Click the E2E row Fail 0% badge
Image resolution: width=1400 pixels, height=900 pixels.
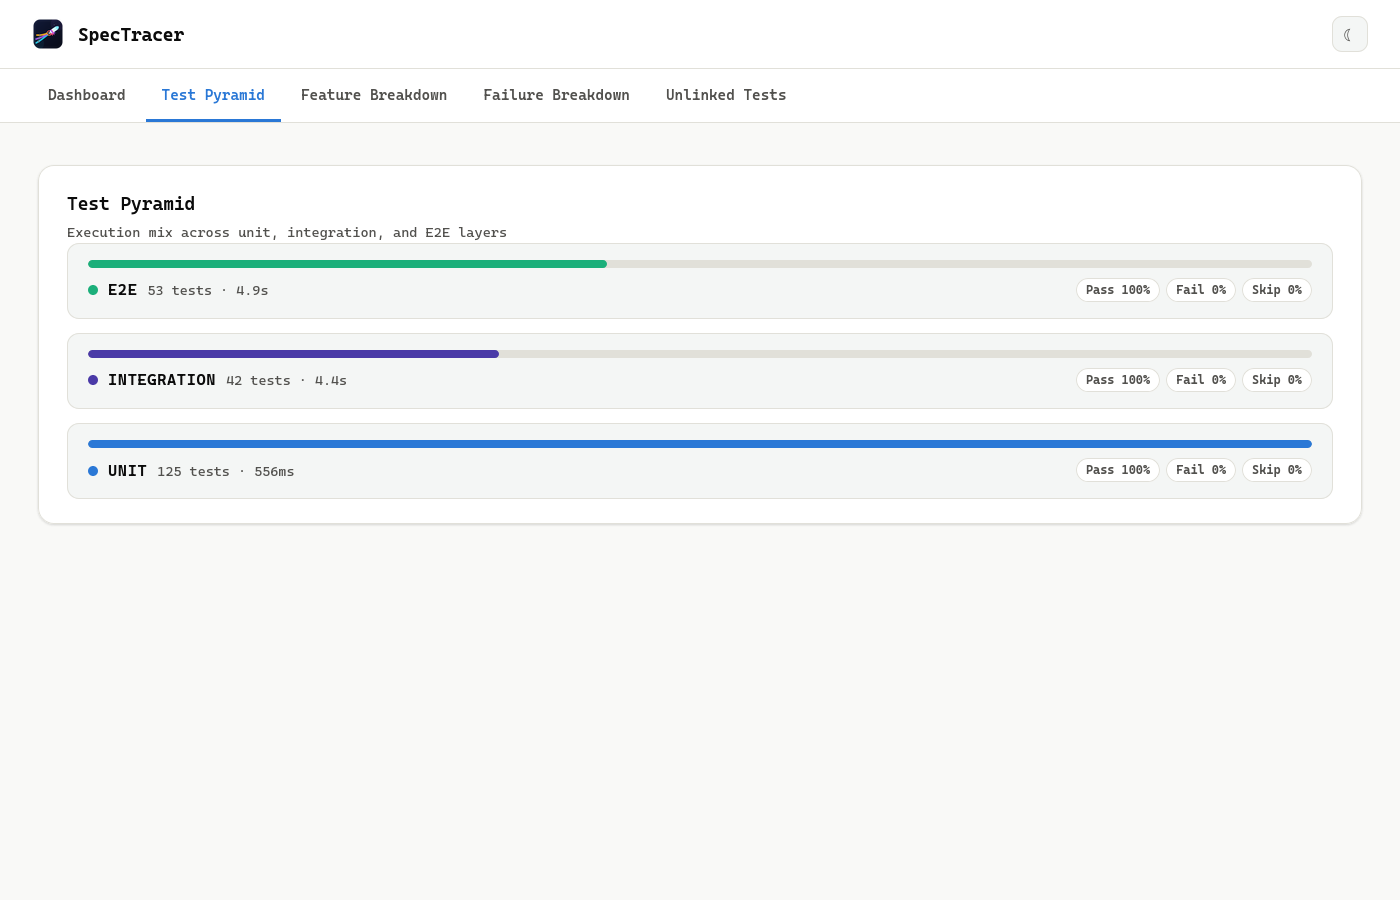1201,290
